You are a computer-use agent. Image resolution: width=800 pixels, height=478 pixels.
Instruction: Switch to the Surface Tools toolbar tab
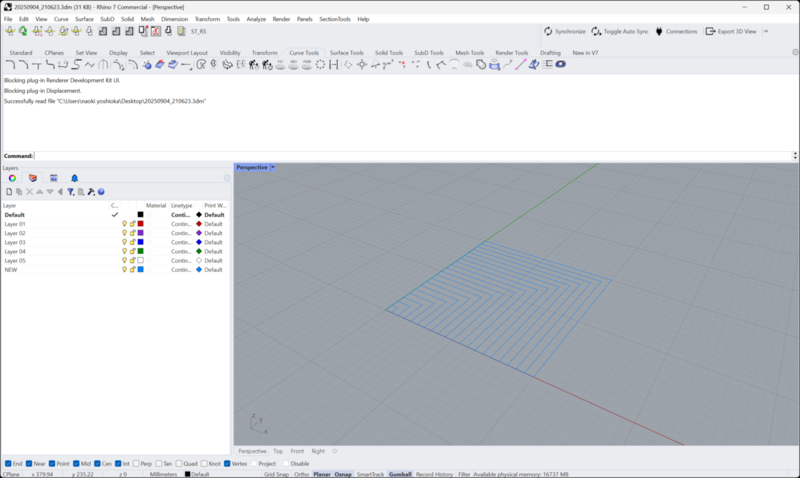tap(346, 53)
